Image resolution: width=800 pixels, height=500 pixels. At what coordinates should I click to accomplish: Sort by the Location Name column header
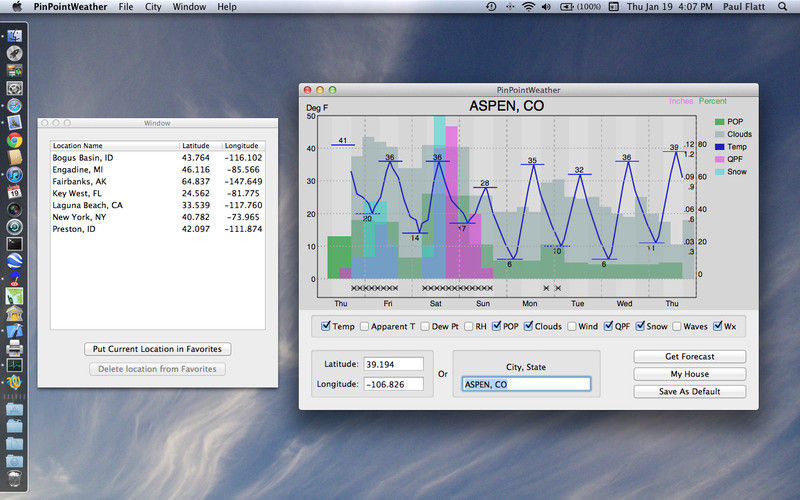(115, 145)
